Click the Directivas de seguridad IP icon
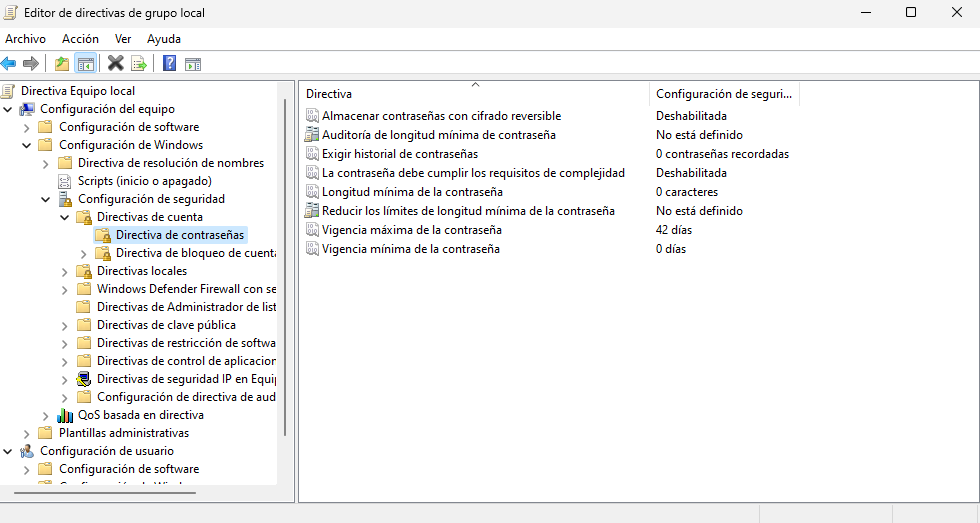Screen dimensions: 980x523 (85, 379)
